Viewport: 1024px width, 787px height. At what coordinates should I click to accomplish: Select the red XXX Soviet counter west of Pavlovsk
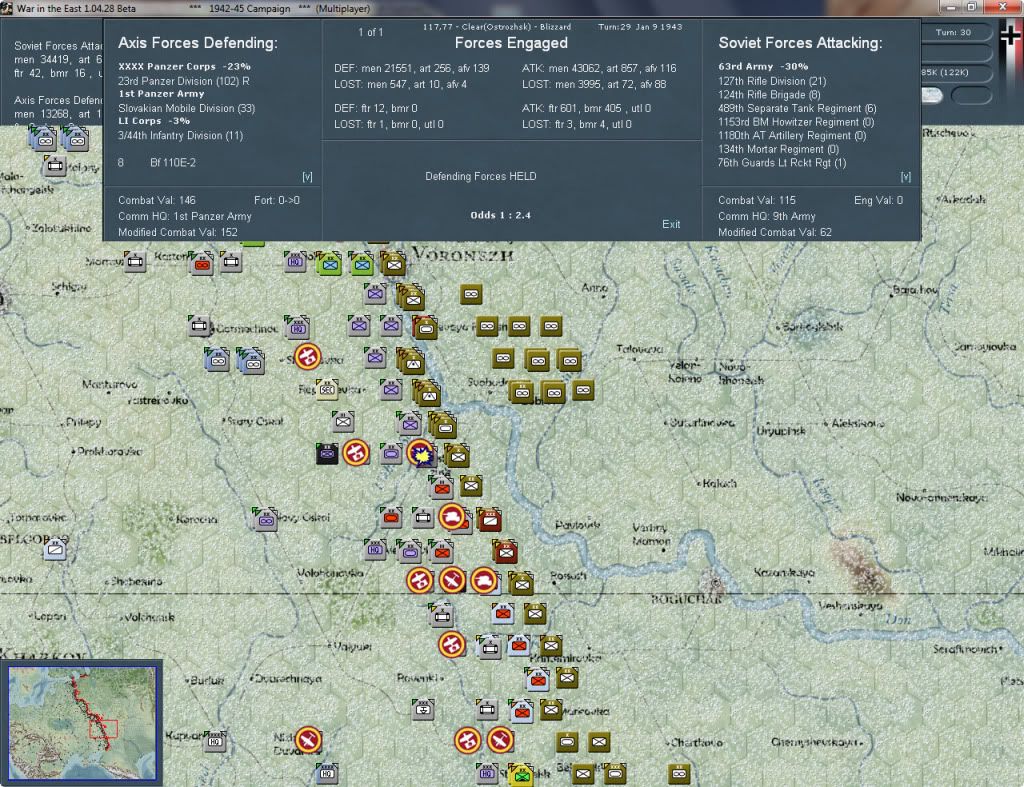[x=489, y=520]
